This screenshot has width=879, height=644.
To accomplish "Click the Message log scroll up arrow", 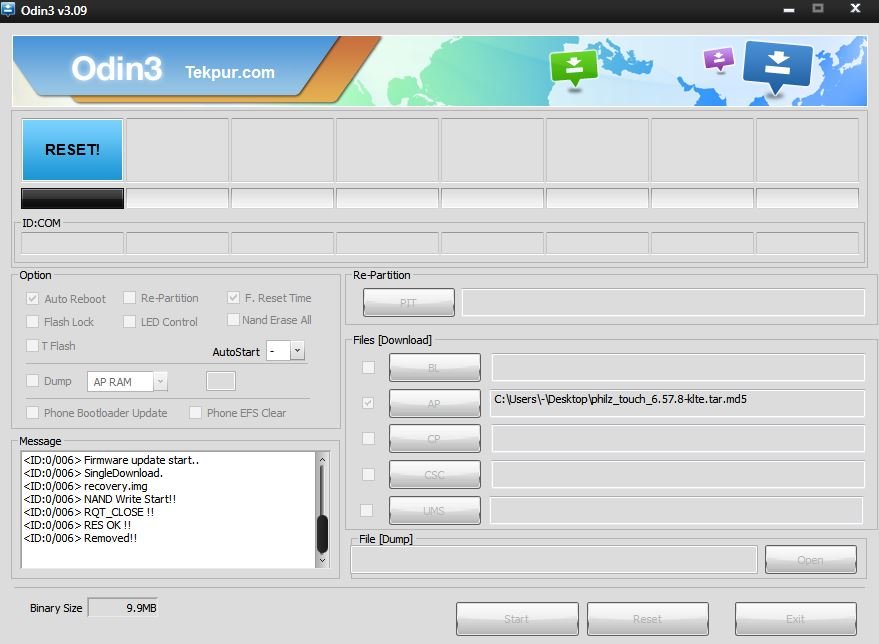I will pyautogui.click(x=322, y=460).
